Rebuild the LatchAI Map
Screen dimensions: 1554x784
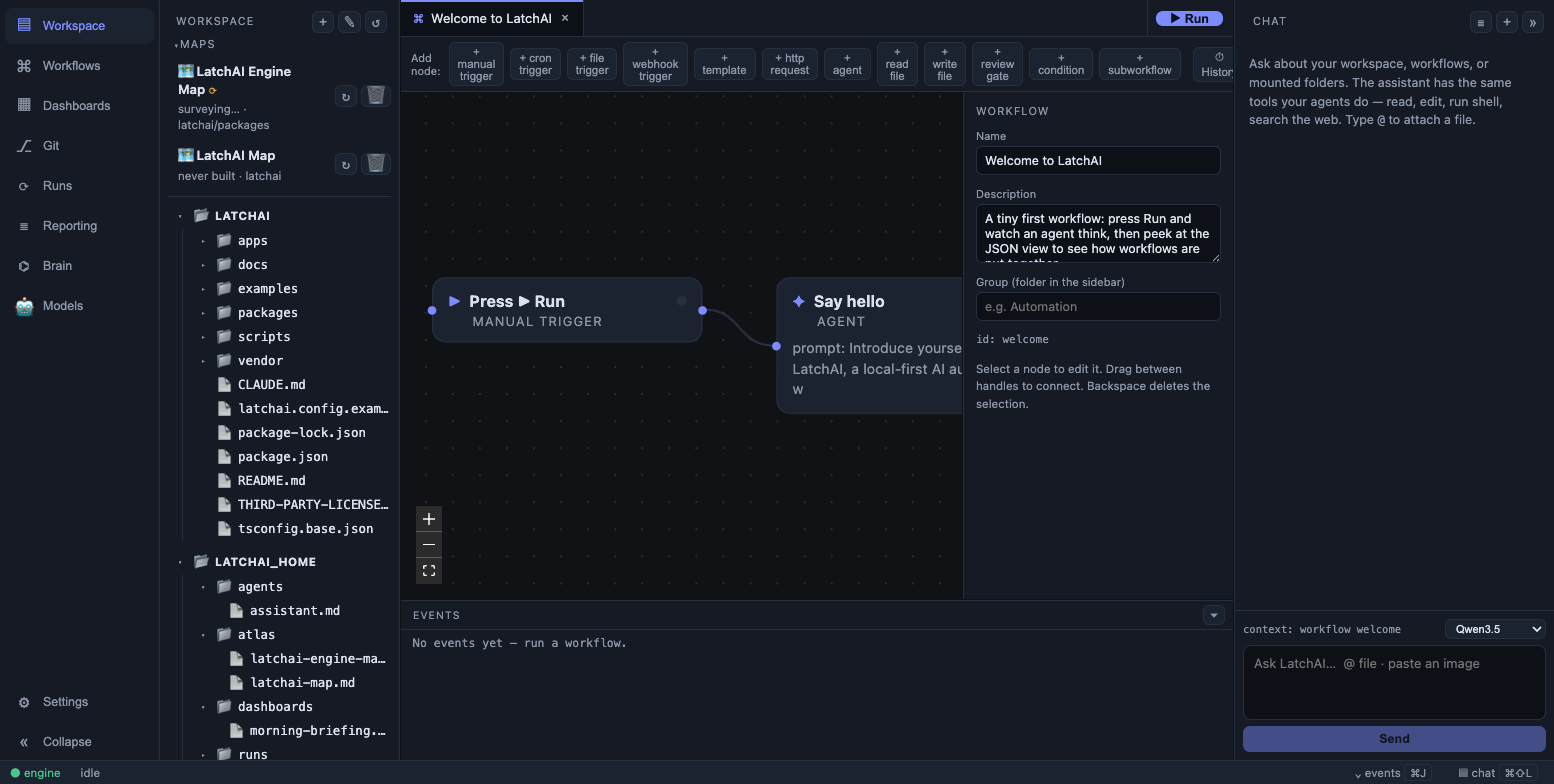346,165
